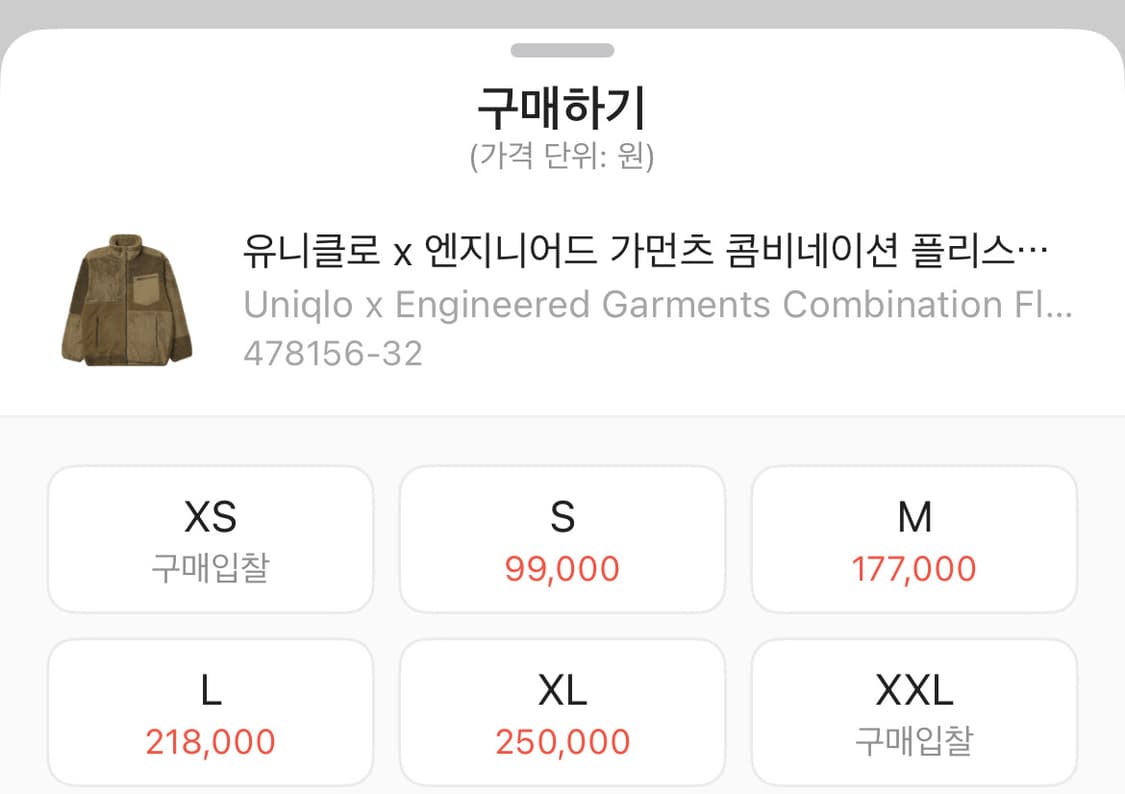The height and width of the screenshot is (794, 1125).
Task: Tap the 250,000 price under size XL
Action: [x=562, y=741]
